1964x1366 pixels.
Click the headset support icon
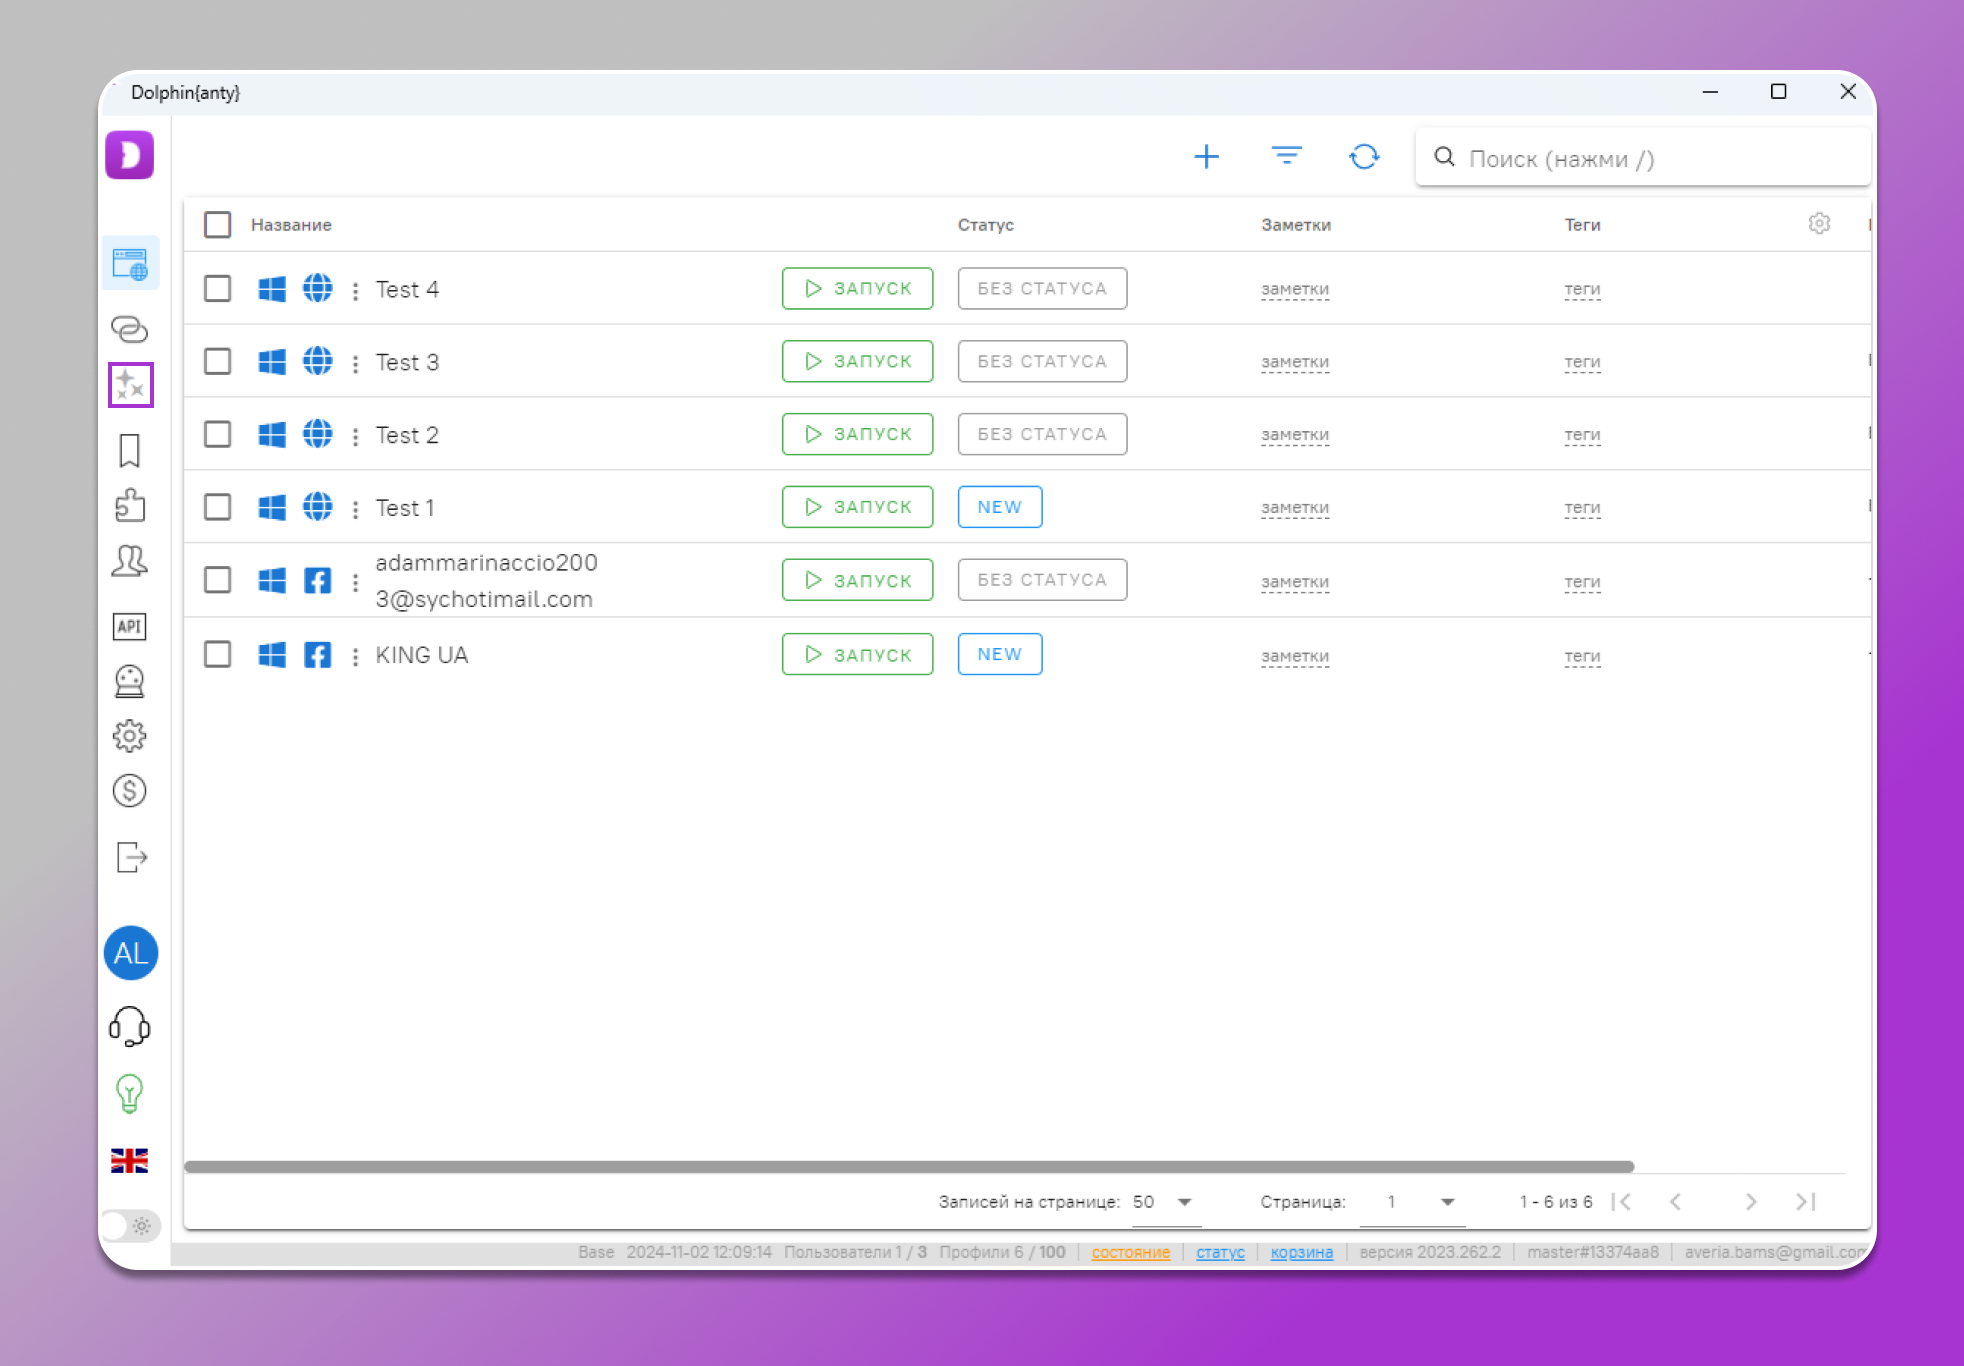pyautogui.click(x=130, y=1026)
